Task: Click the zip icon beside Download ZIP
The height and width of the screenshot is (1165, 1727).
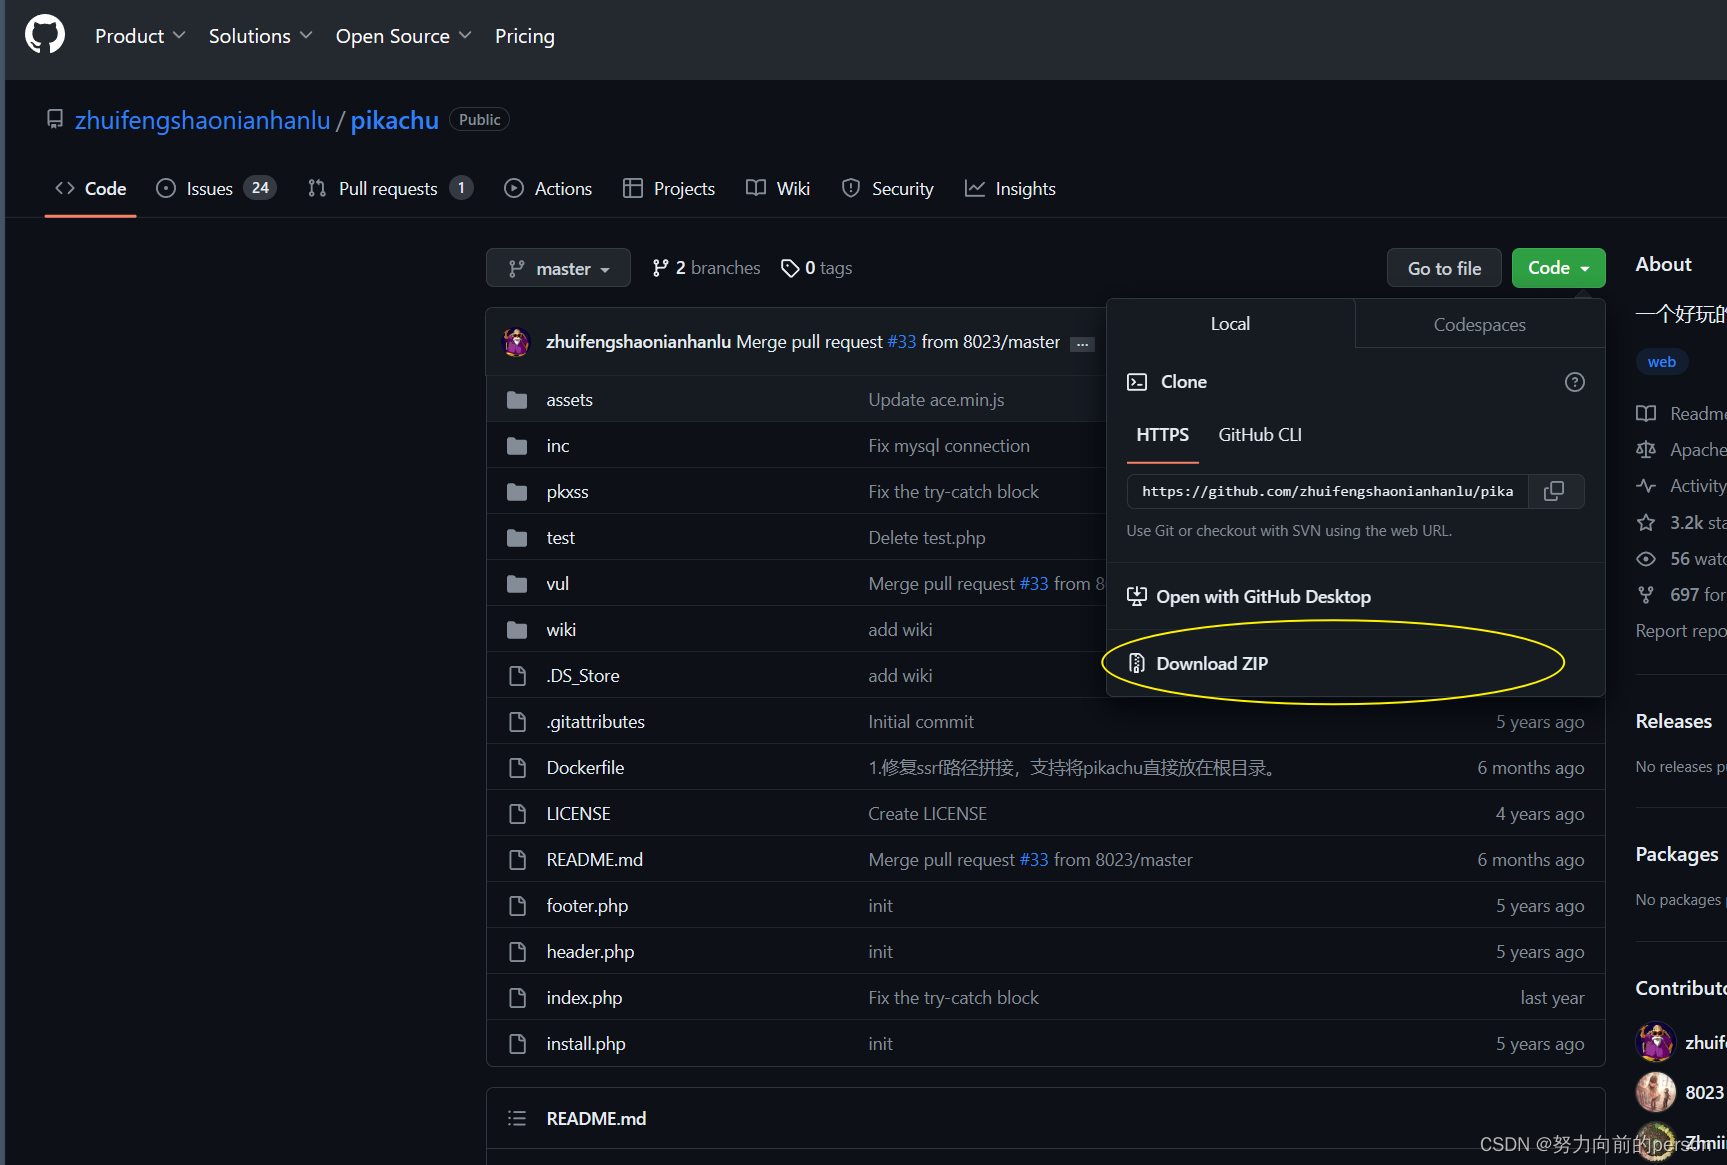Action: coord(1137,663)
